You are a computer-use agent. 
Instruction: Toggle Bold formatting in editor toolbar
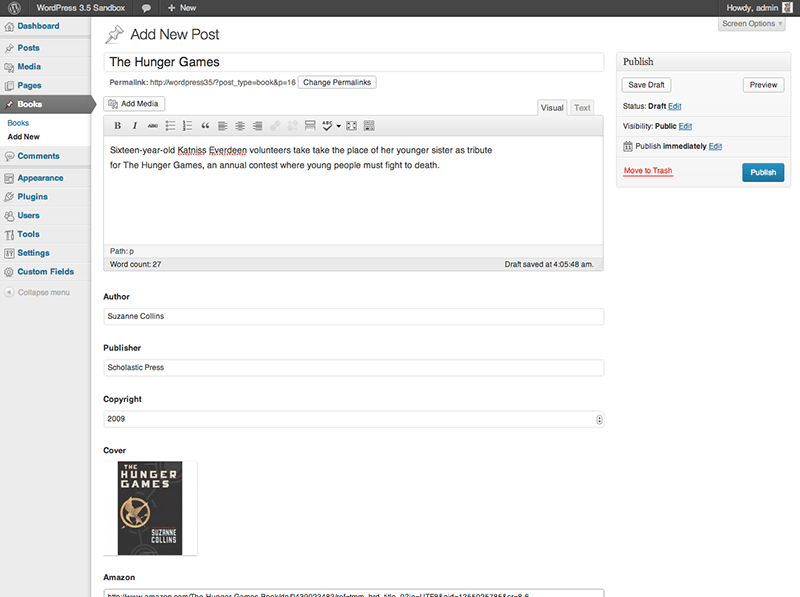point(117,126)
